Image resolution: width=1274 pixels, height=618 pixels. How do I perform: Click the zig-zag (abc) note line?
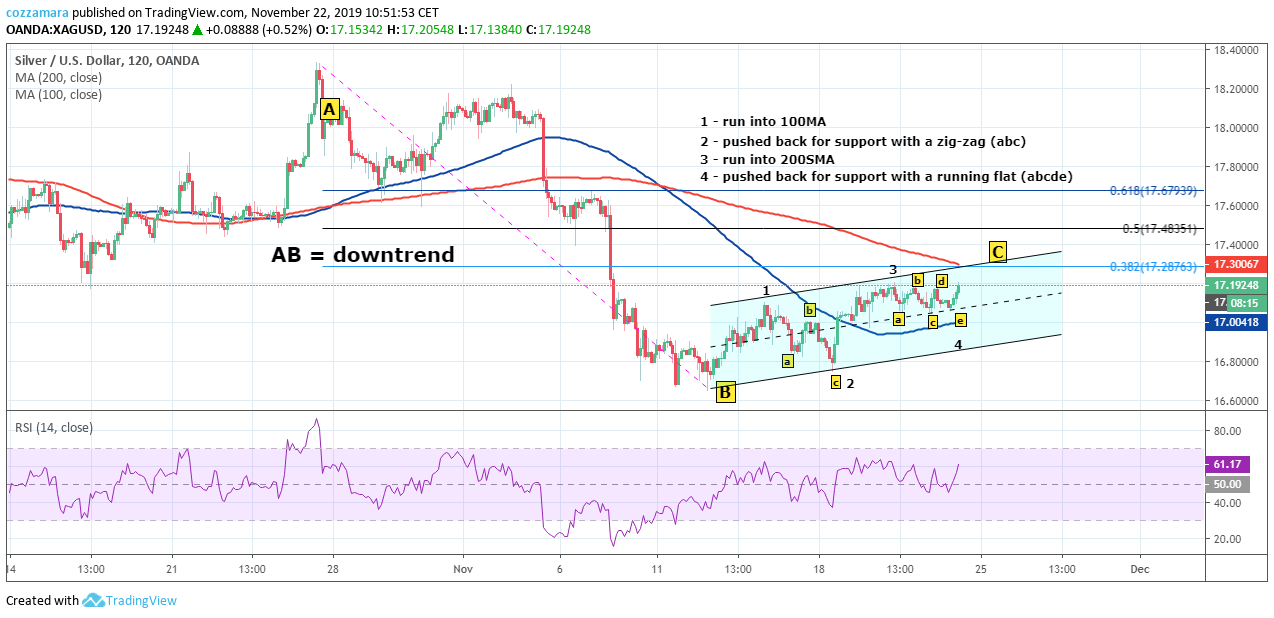[863, 141]
